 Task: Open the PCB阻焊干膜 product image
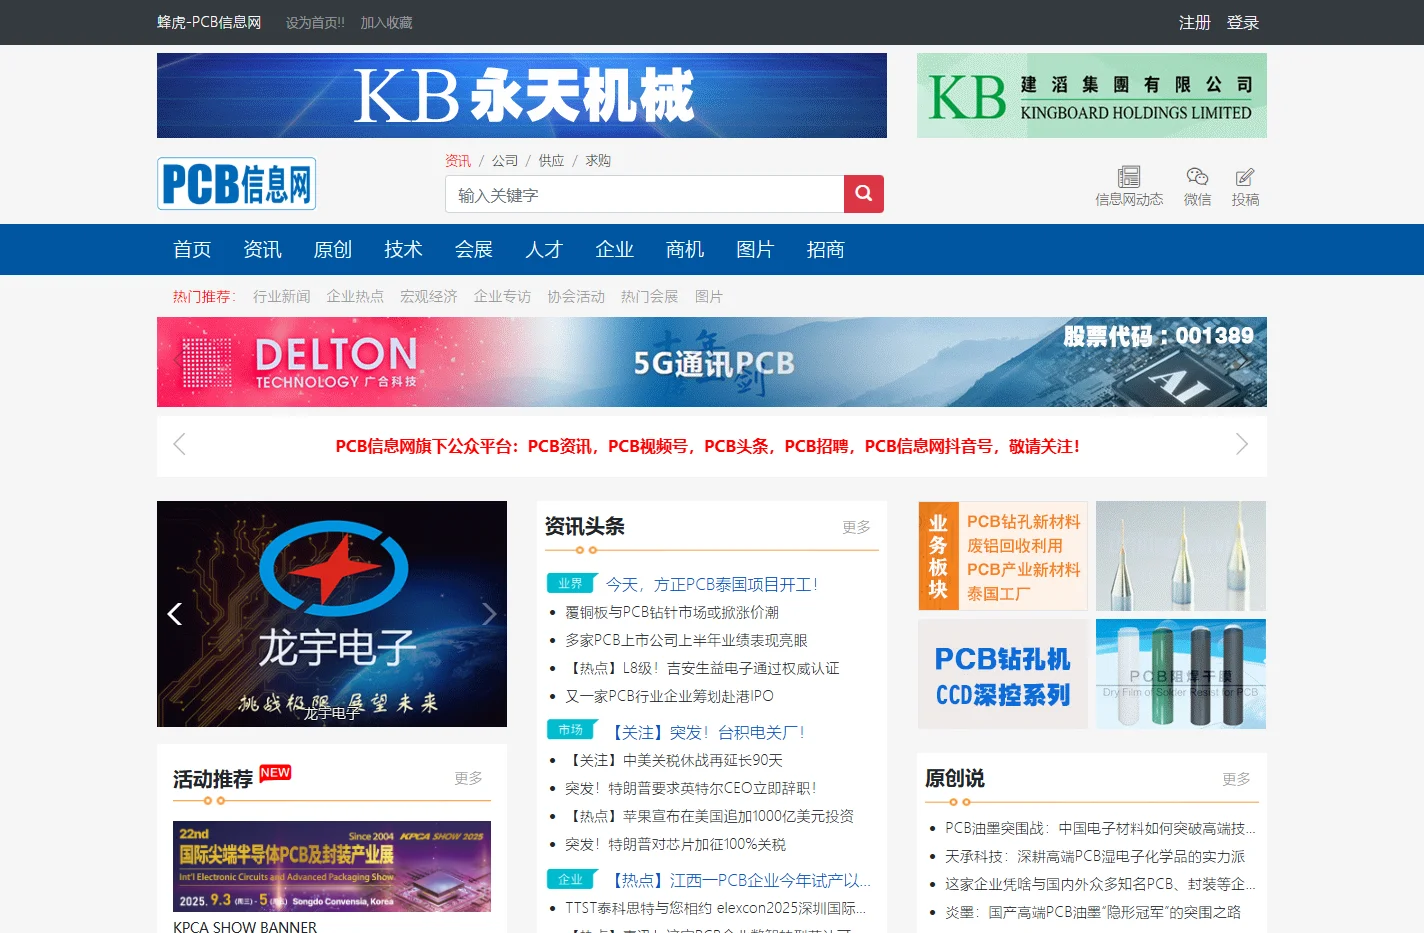(x=1181, y=674)
